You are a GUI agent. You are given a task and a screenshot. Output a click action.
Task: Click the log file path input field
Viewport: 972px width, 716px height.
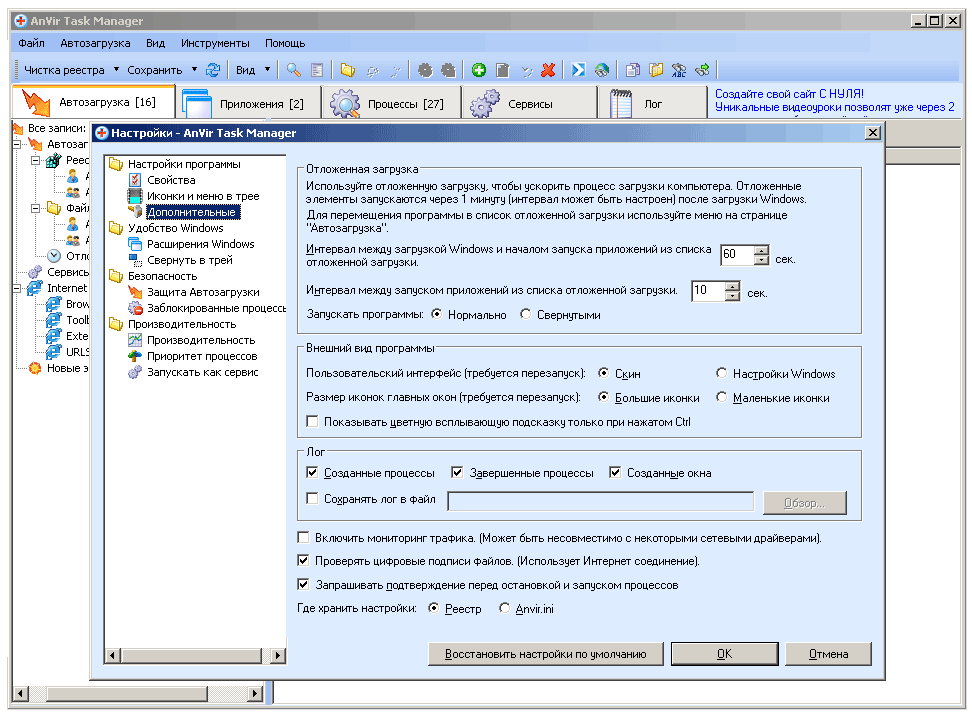[x=600, y=501]
